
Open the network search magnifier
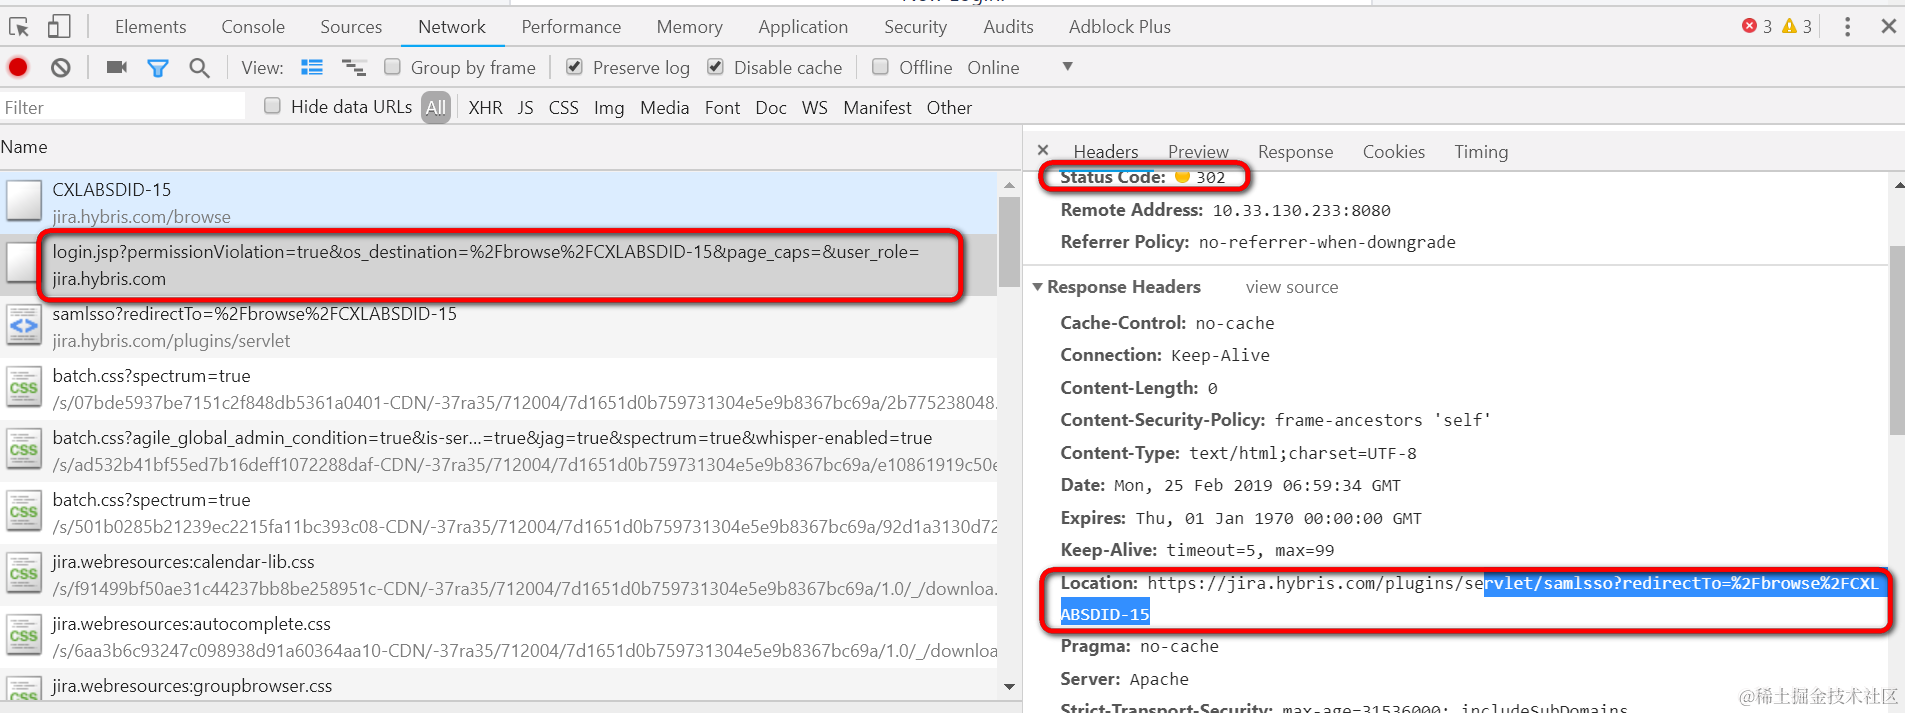[199, 68]
